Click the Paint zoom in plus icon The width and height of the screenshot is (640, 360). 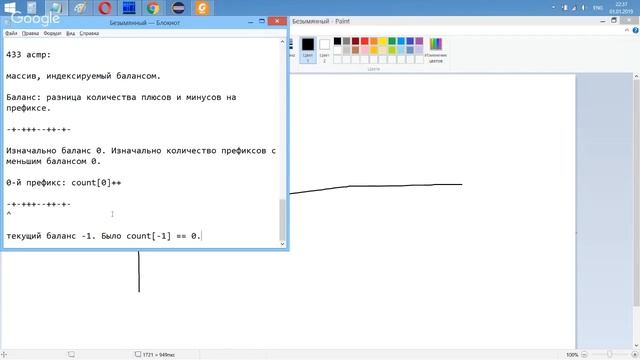click(635, 355)
